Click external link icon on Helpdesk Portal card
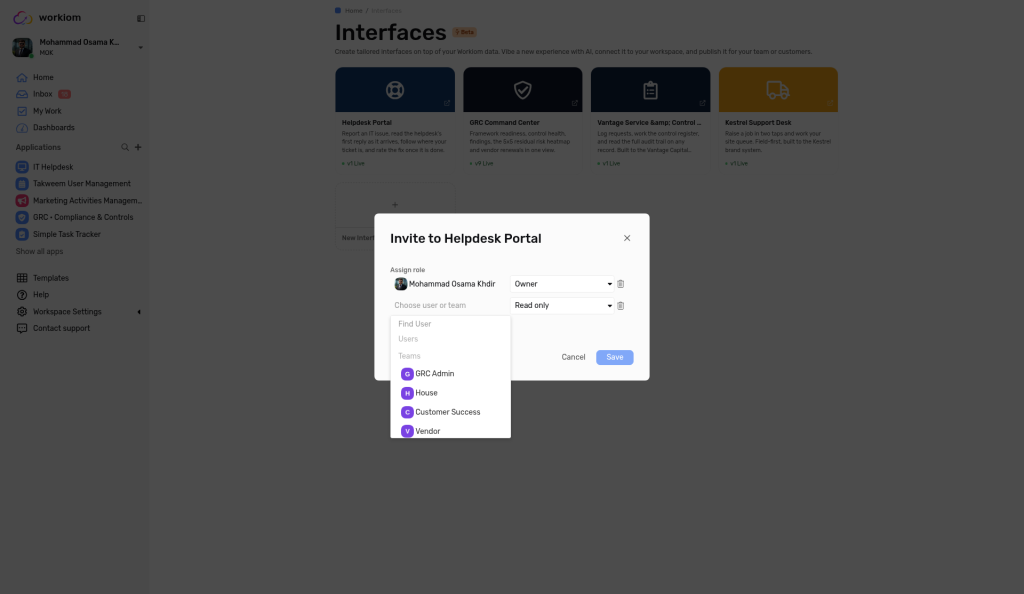The image size is (1024, 594). 447,103
